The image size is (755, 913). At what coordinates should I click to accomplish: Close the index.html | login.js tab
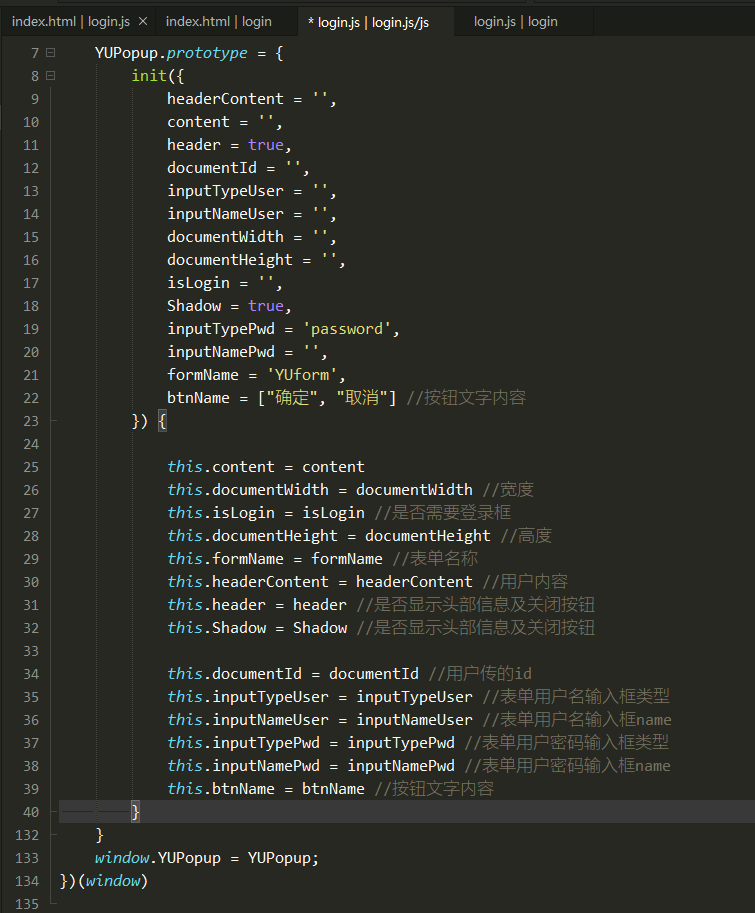[143, 22]
